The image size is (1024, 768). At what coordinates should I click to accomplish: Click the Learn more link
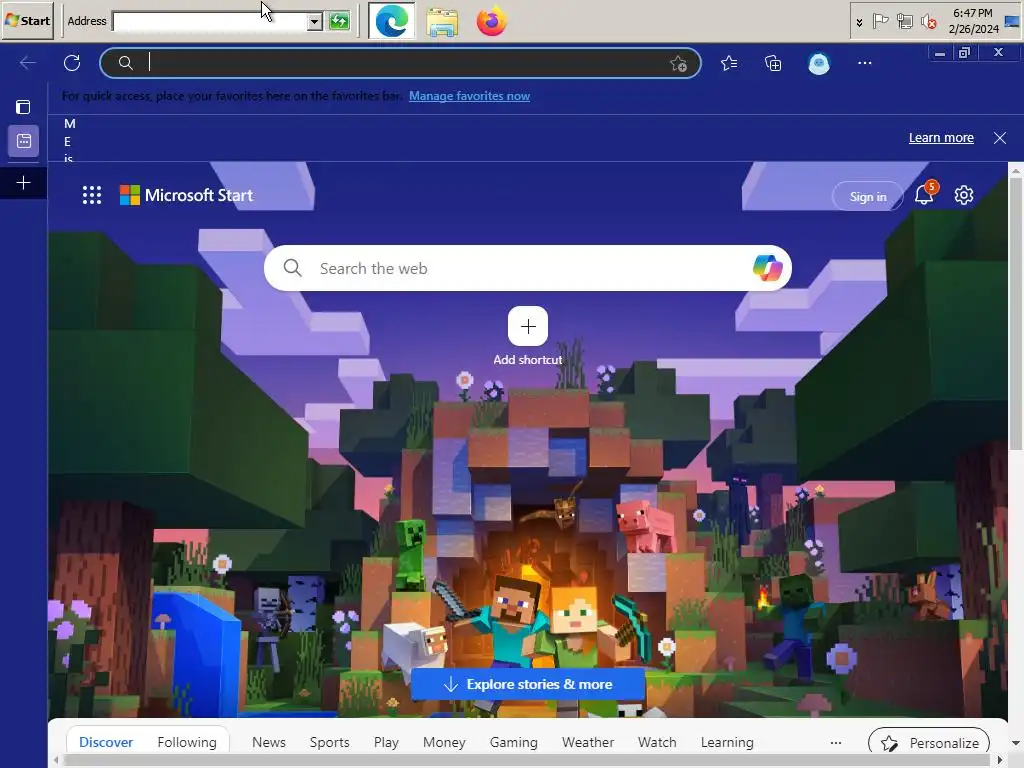[941, 138]
